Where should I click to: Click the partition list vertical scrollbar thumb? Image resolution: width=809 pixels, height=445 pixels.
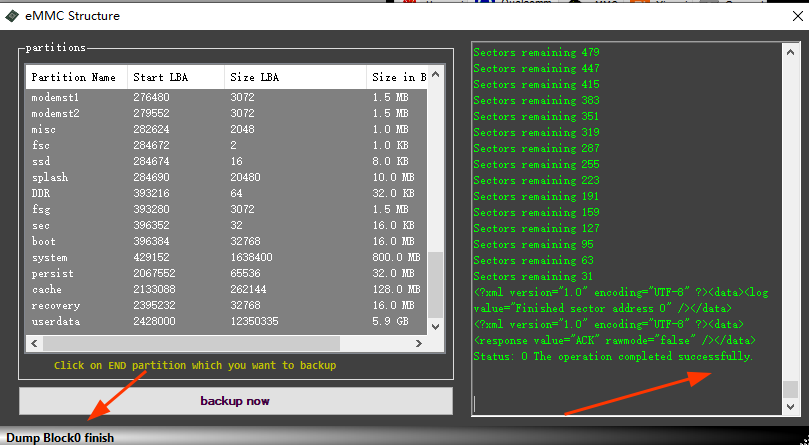tap(435, 284)
